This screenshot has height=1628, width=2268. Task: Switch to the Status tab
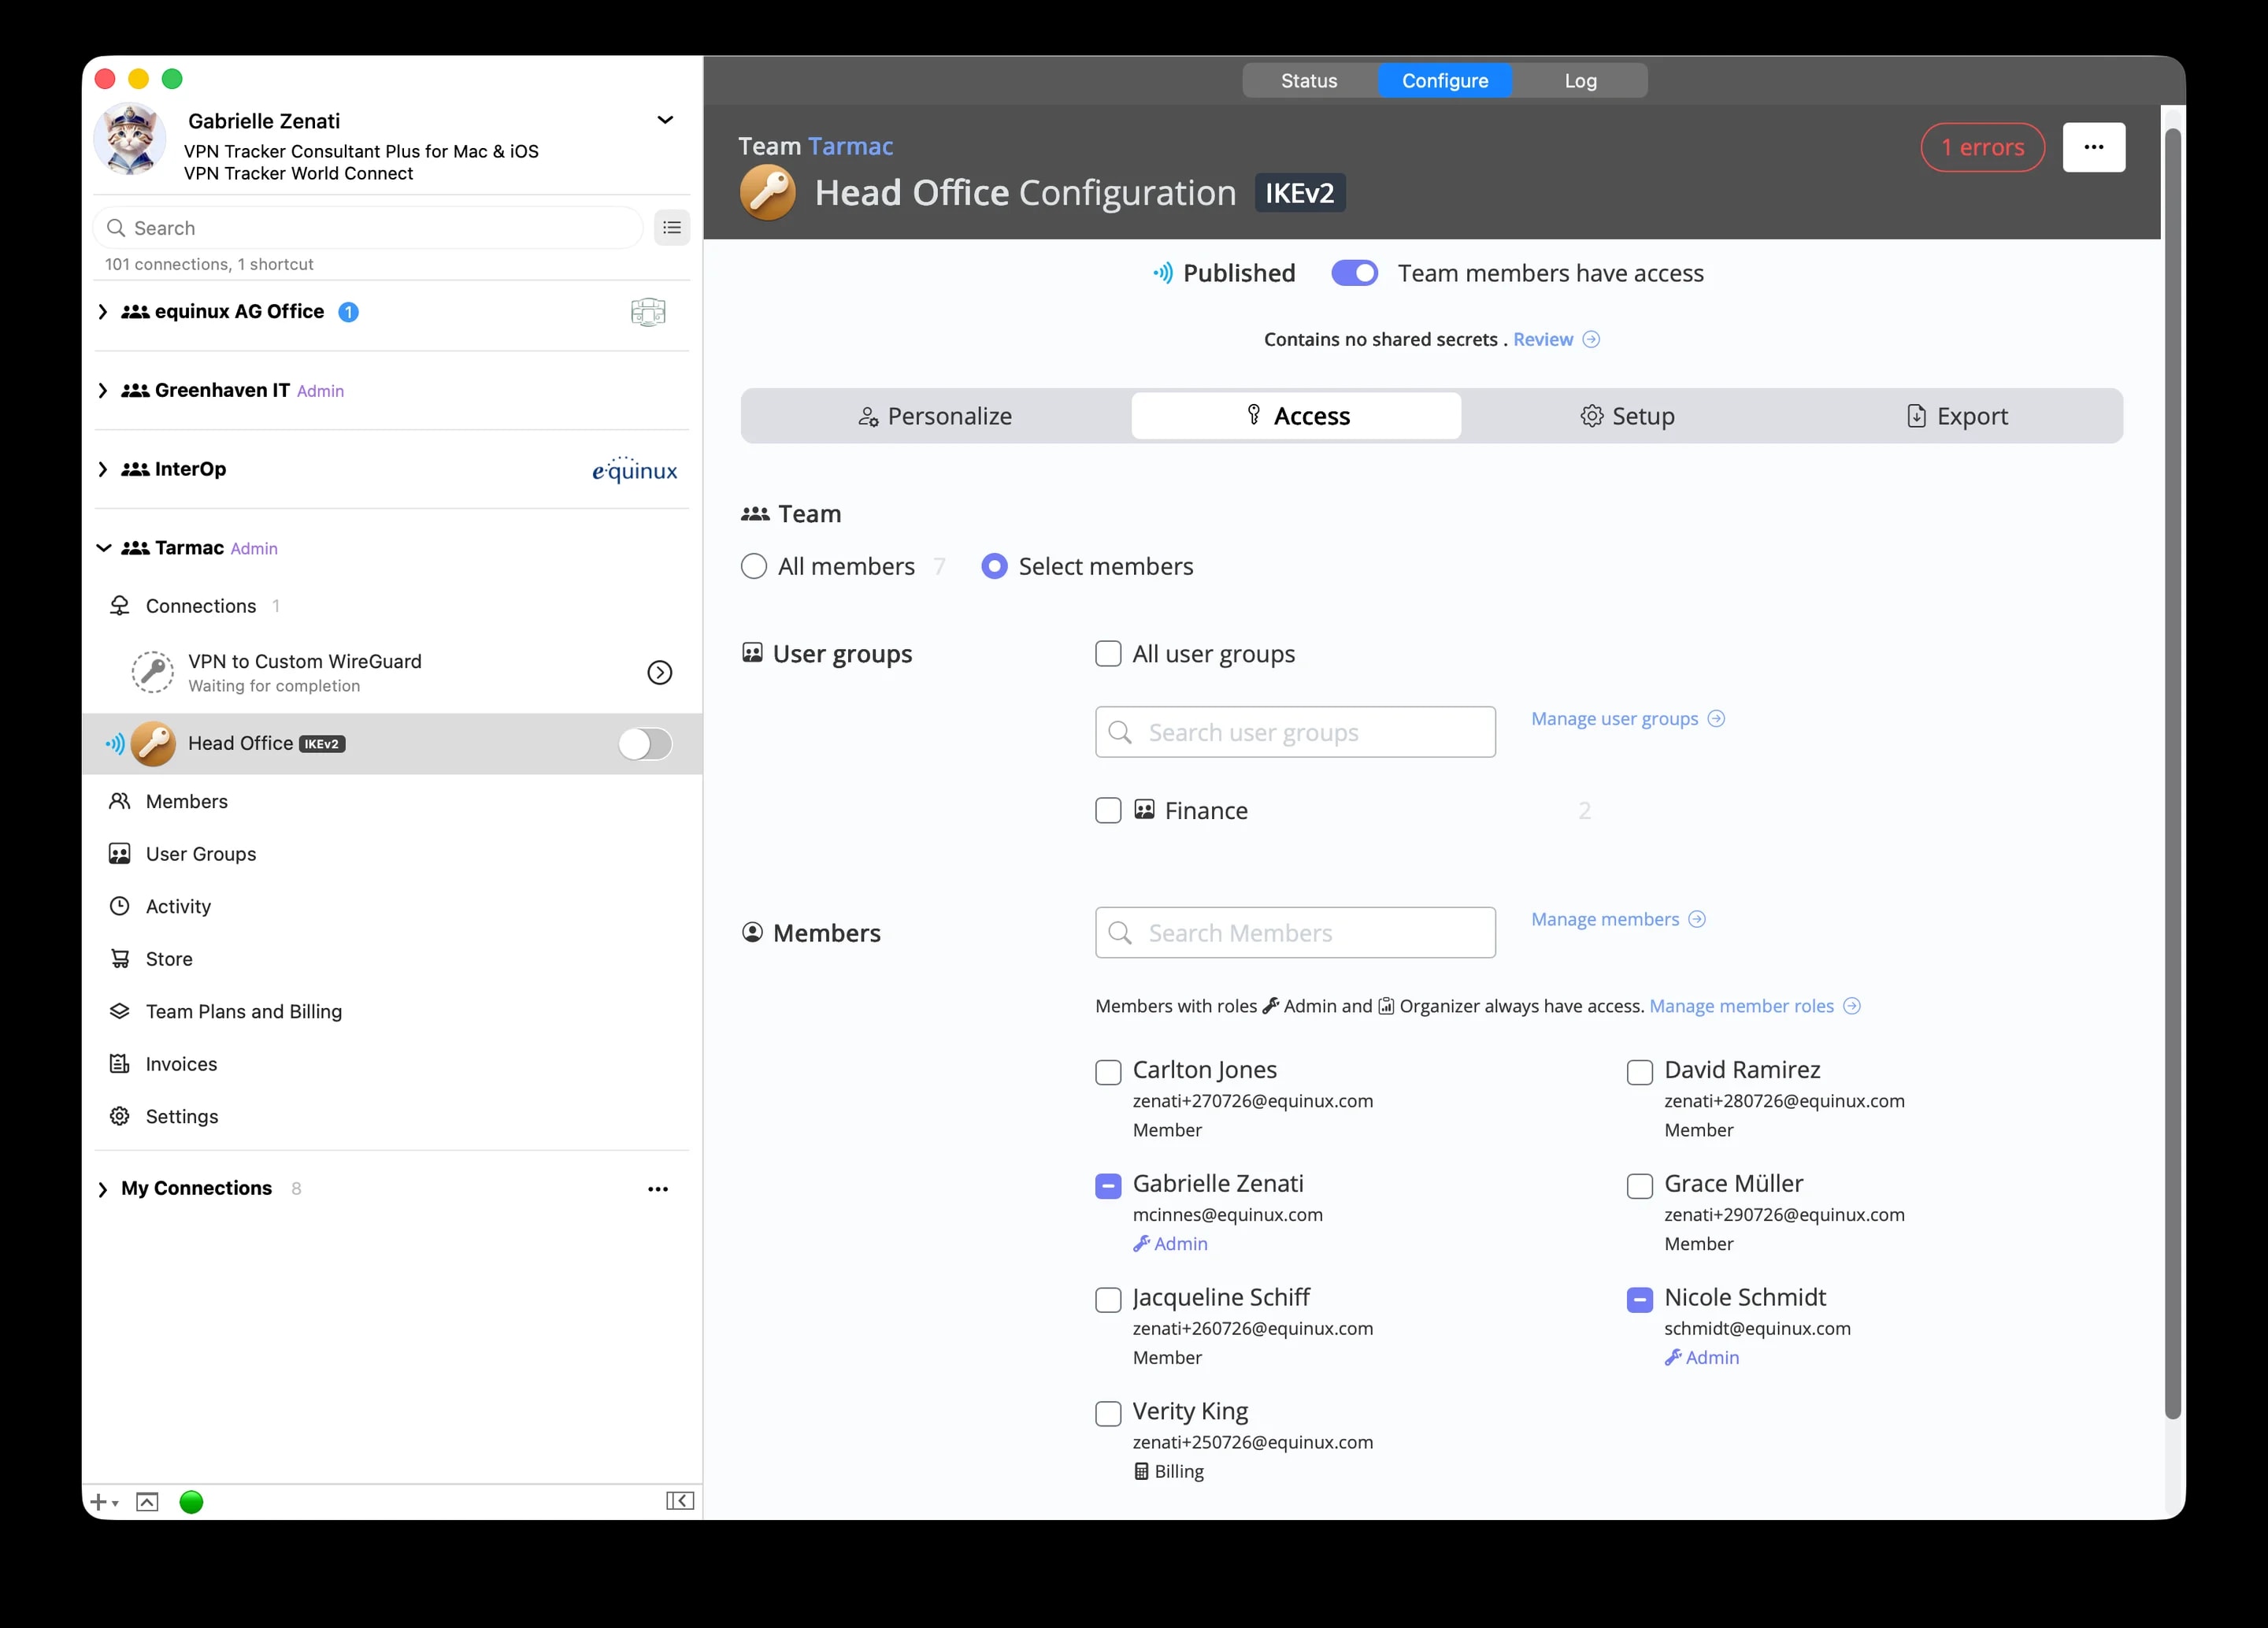(x=1309, y=81)
